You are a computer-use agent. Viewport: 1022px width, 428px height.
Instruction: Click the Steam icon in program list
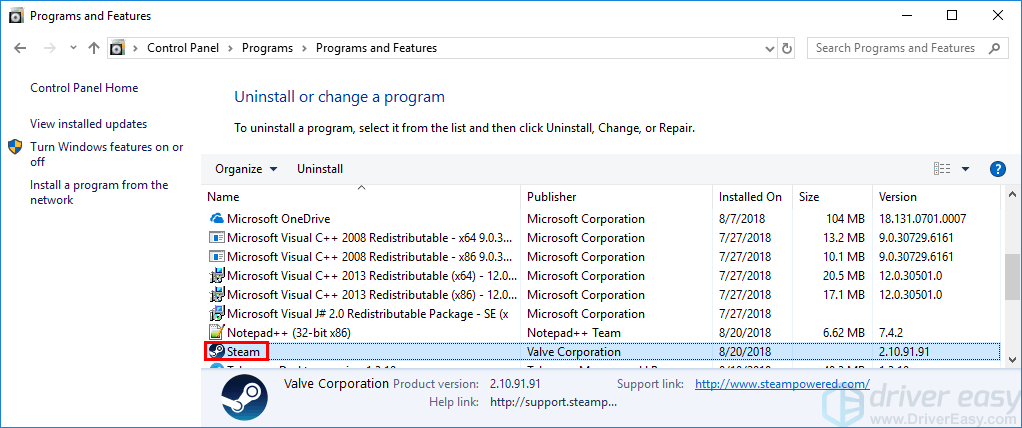point(217,351)
